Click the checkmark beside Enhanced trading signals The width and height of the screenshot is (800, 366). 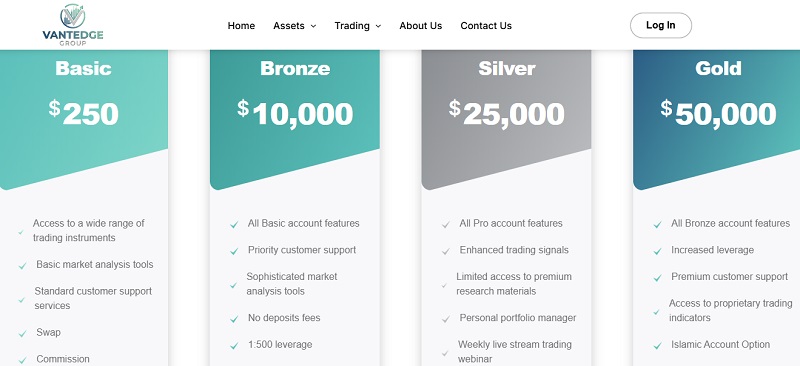point(446,251)
